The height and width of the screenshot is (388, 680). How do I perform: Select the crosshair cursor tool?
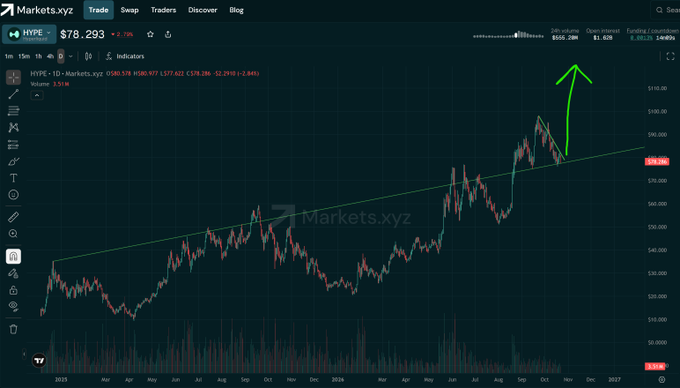coord(13,77)
